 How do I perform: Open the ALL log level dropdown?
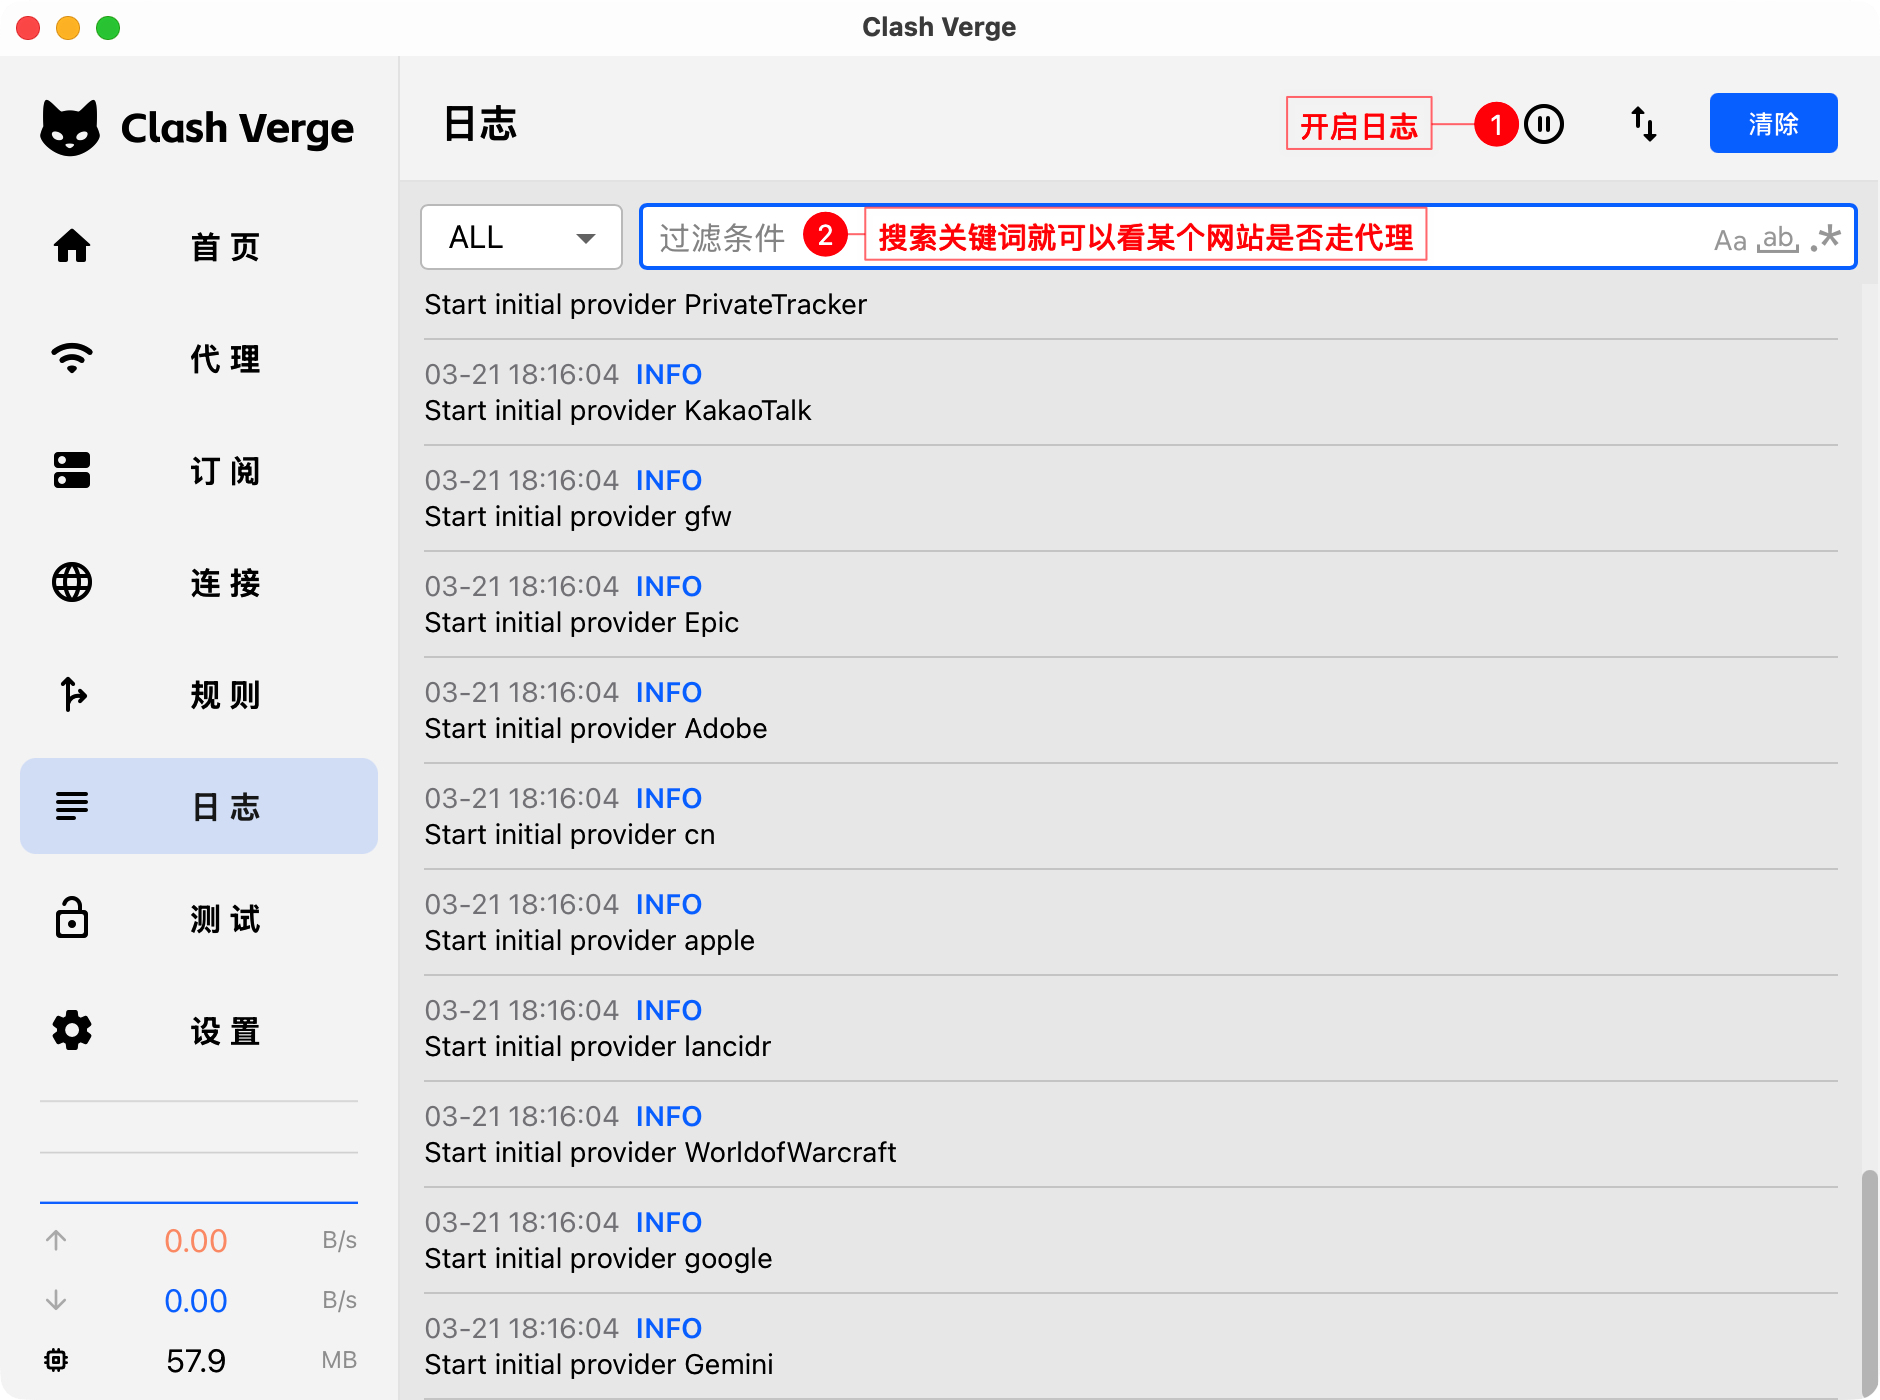tap(521, 237)
